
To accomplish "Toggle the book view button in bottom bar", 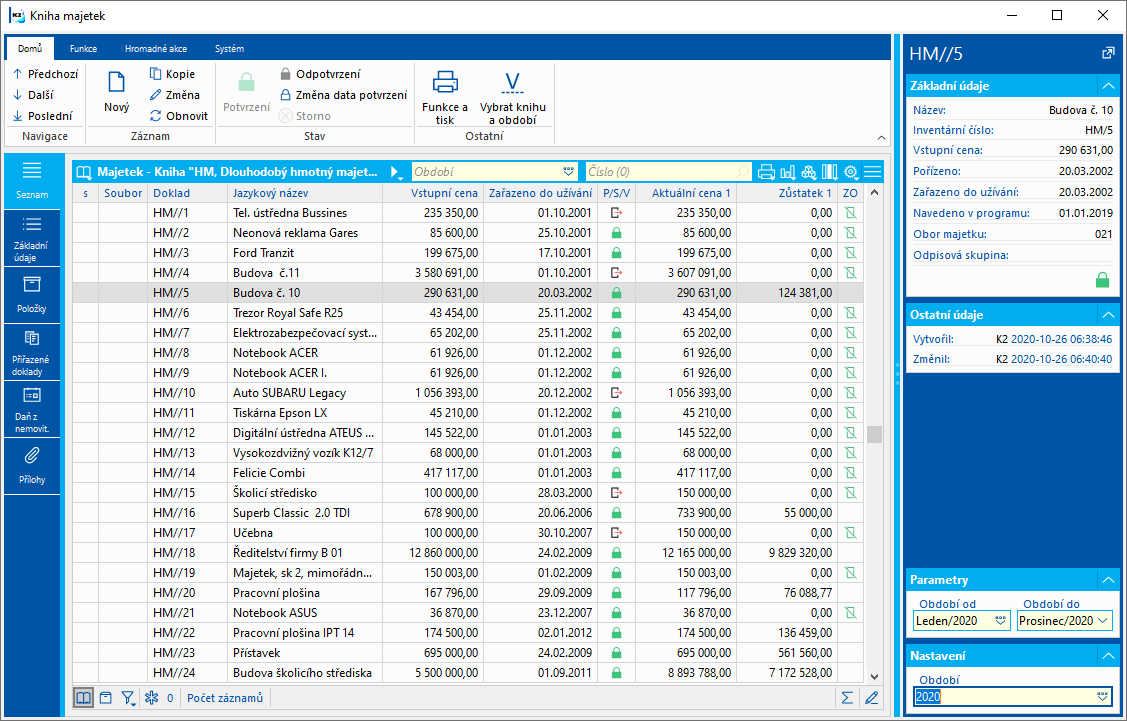I will pos(84,698).
